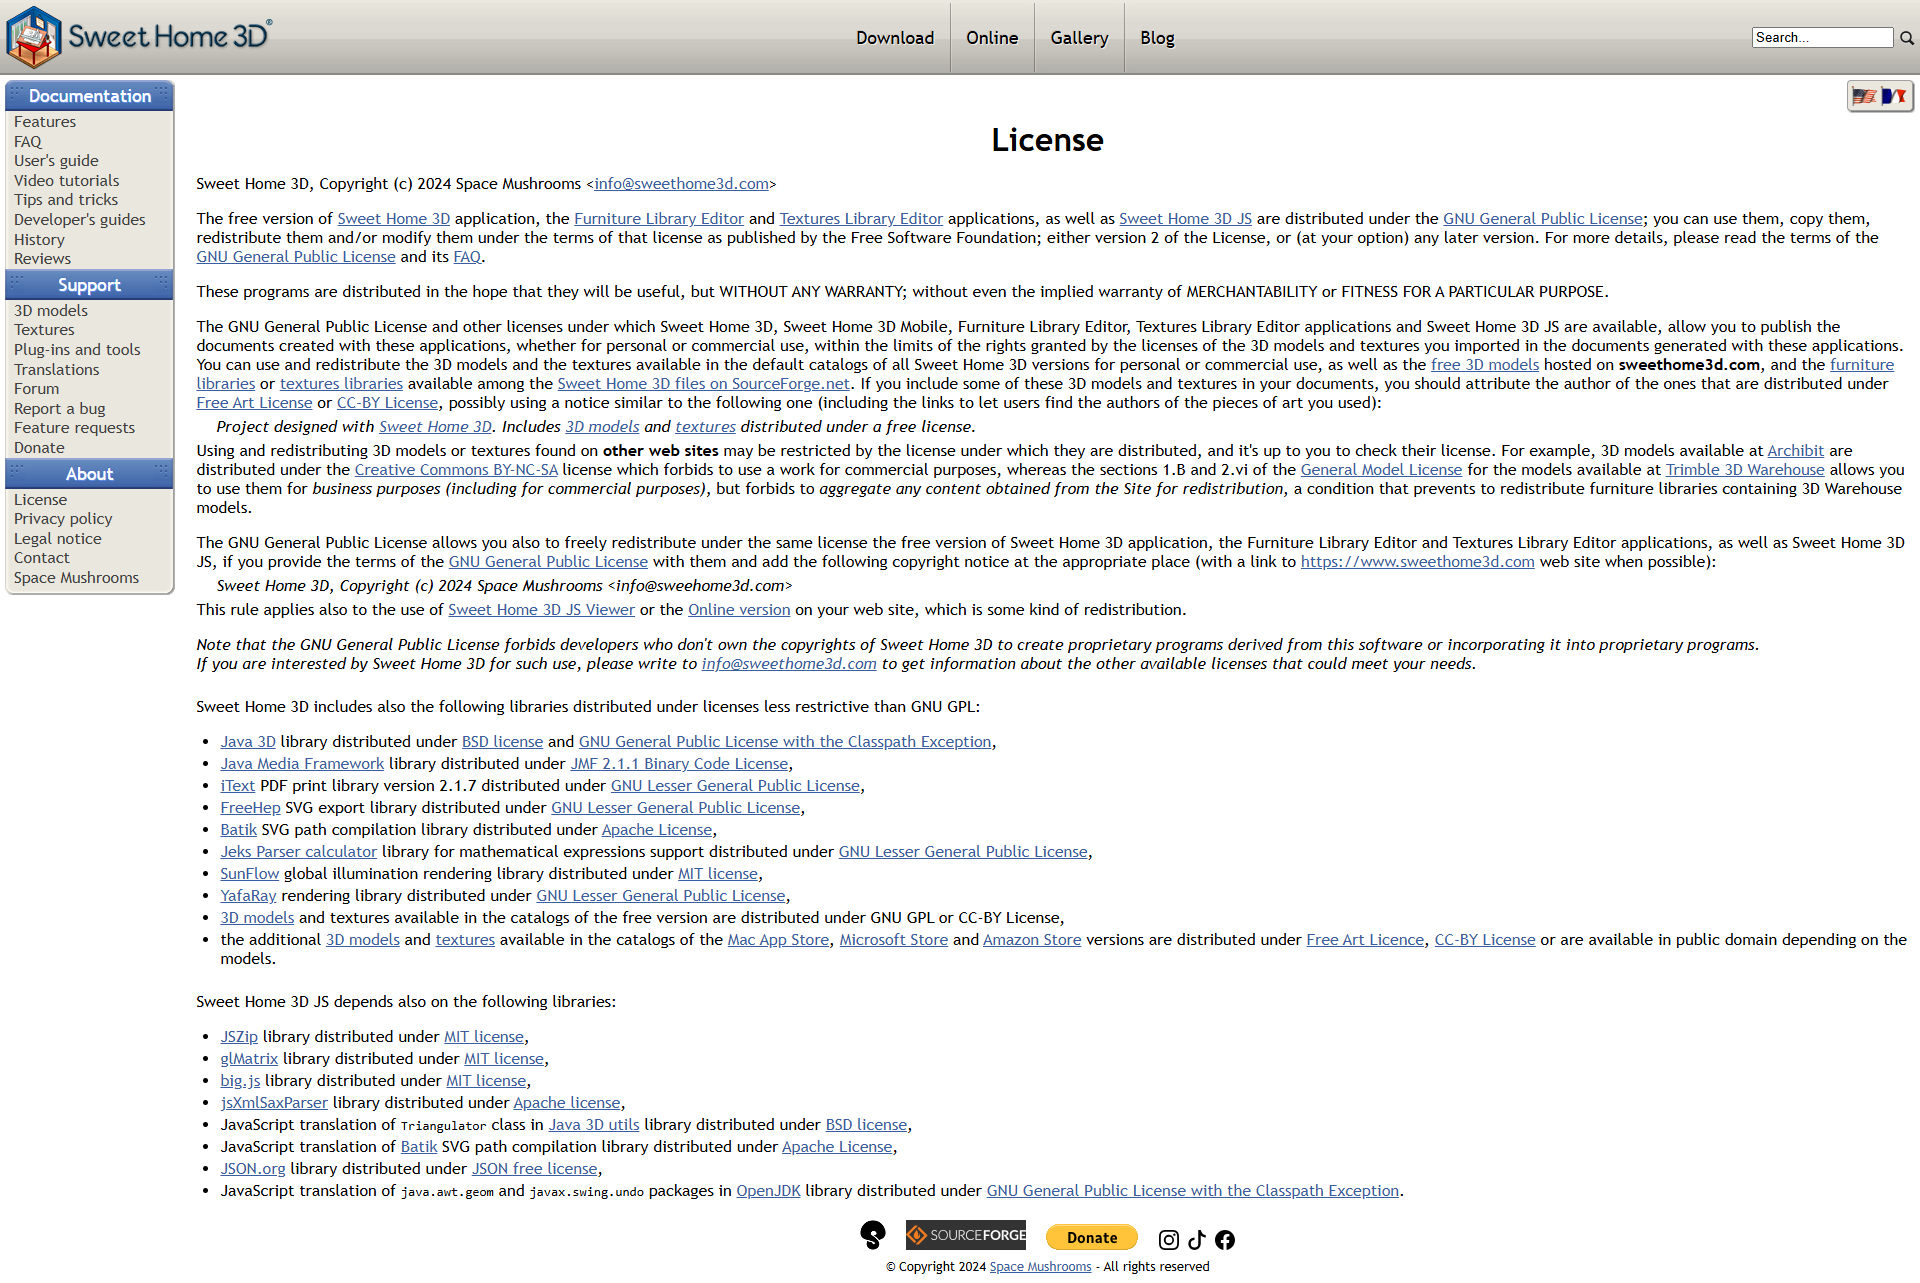Open Contact sidebar link
Viewport: 1920px width, 1283px height.
click(42, 558)
